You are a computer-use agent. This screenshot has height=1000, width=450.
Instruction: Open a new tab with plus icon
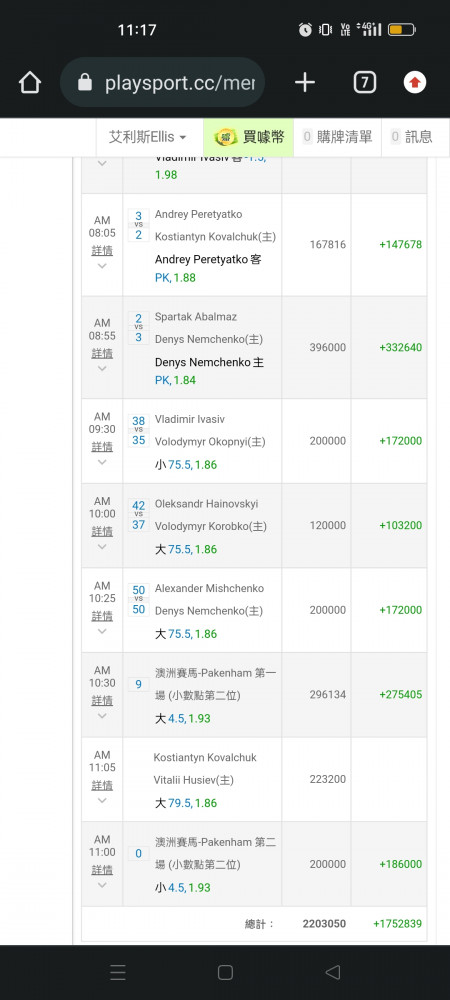305,82
